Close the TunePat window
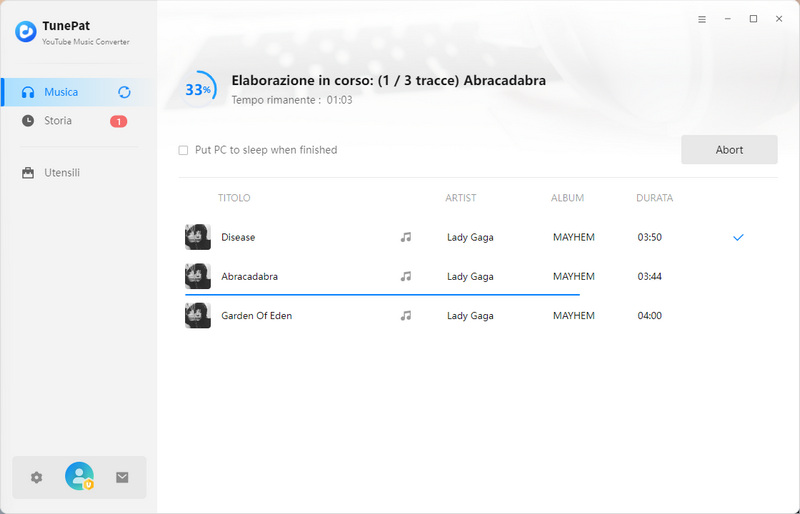This screenshot has width=800, height=514. 779,19
